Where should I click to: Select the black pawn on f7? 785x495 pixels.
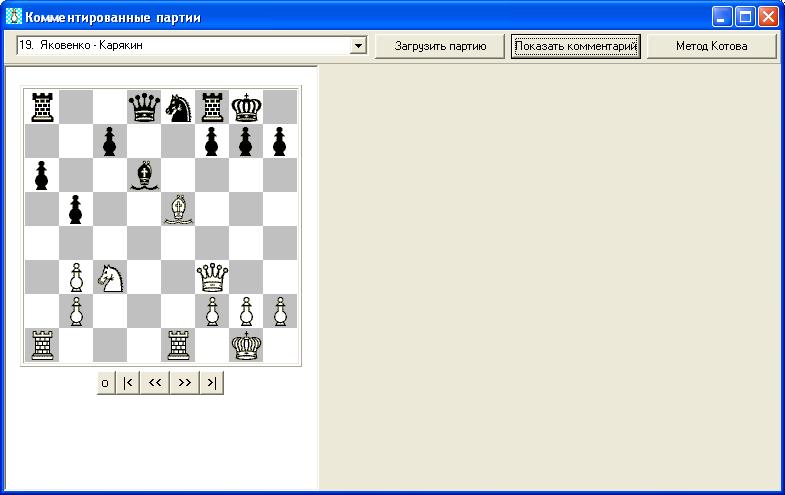click(212, 141)
